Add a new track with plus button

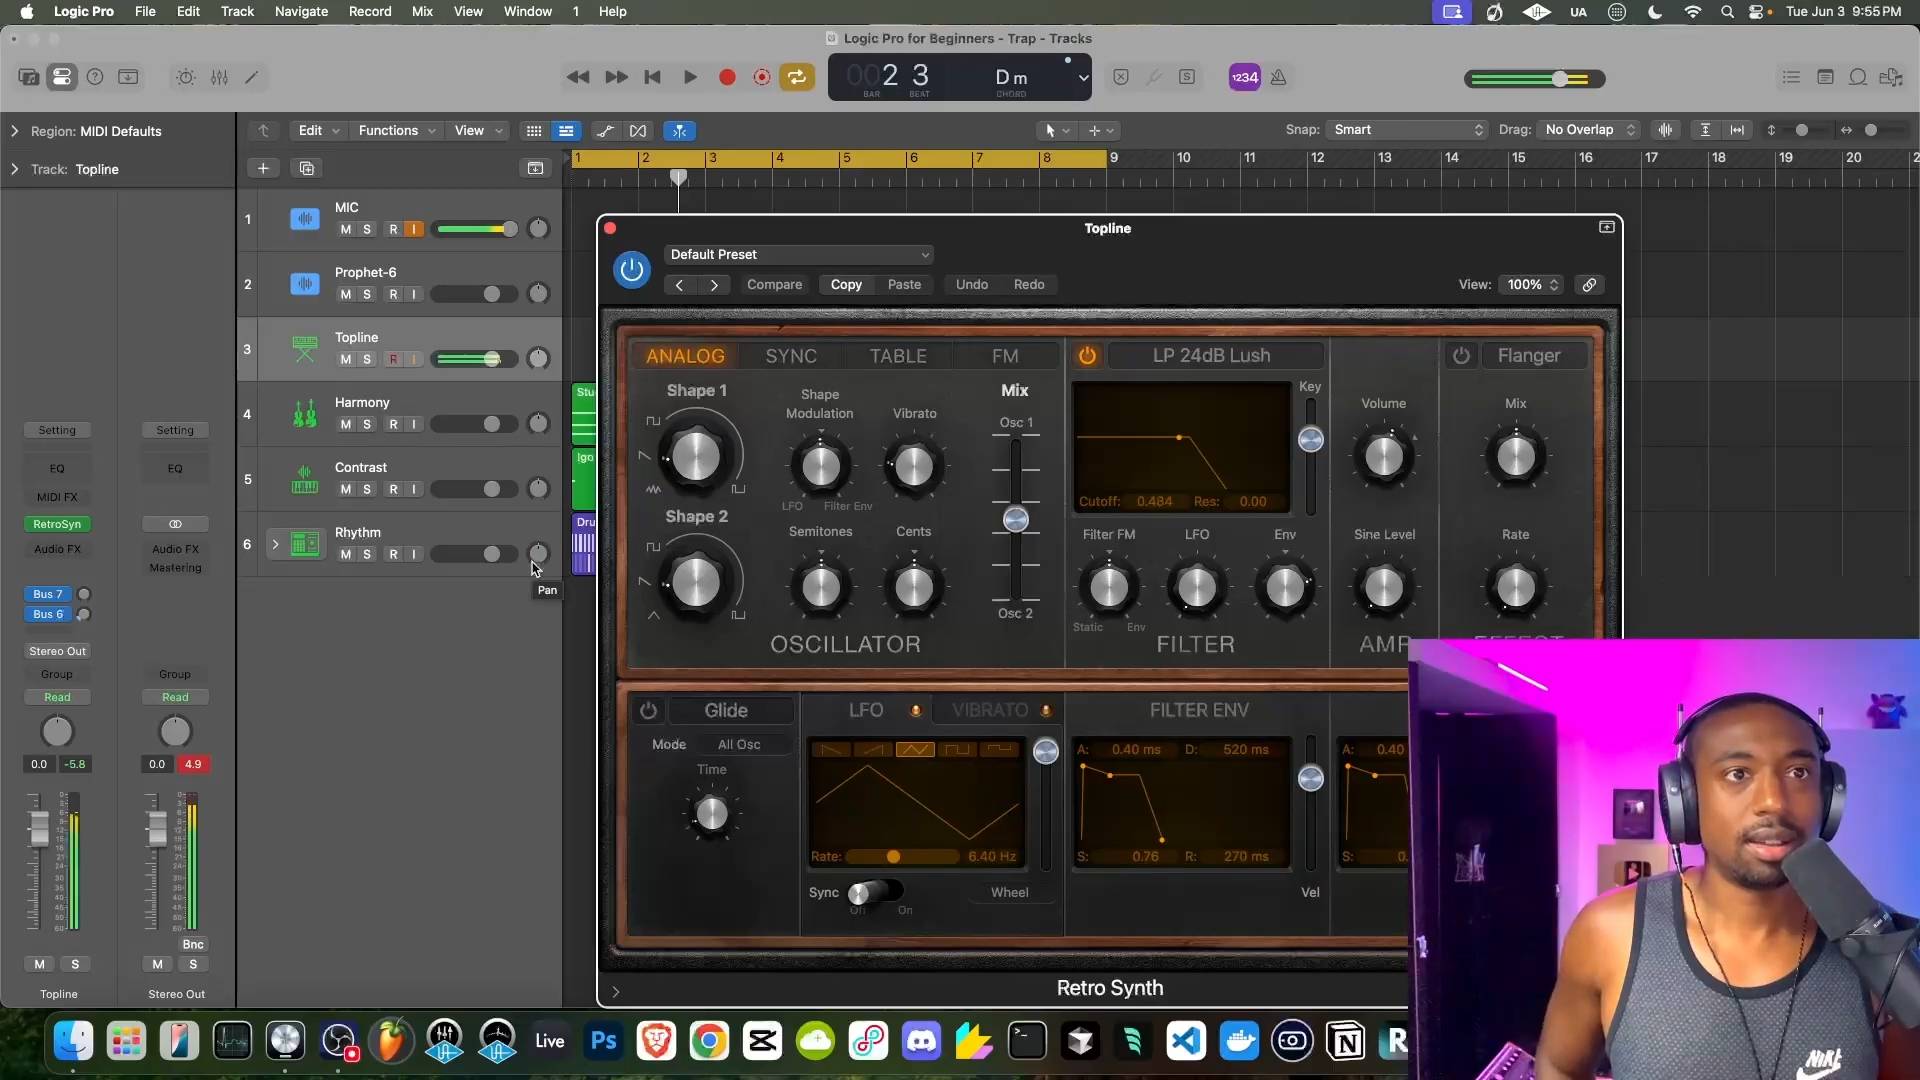tap(263, 168)
